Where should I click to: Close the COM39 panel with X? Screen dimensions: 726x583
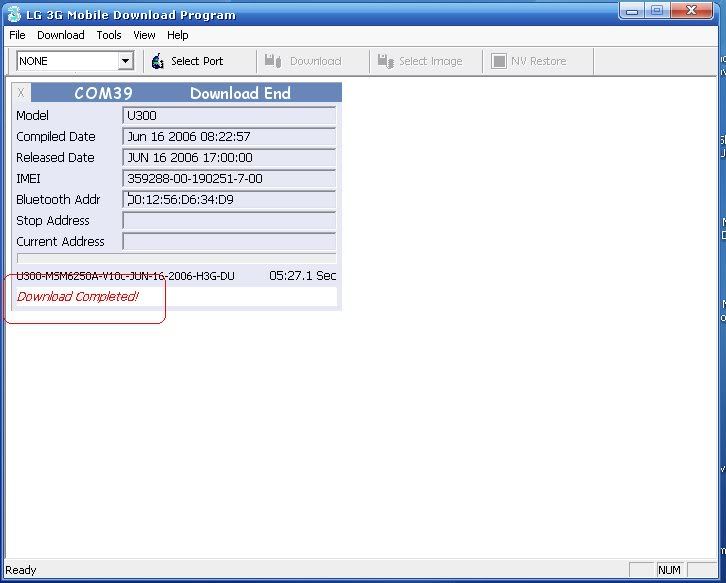point(21,93)
